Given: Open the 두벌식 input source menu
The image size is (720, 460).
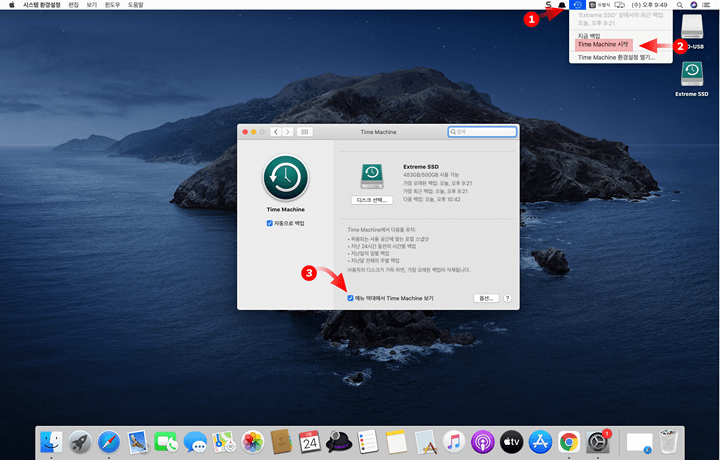Looking at the screenshot, I should [600, 5].
